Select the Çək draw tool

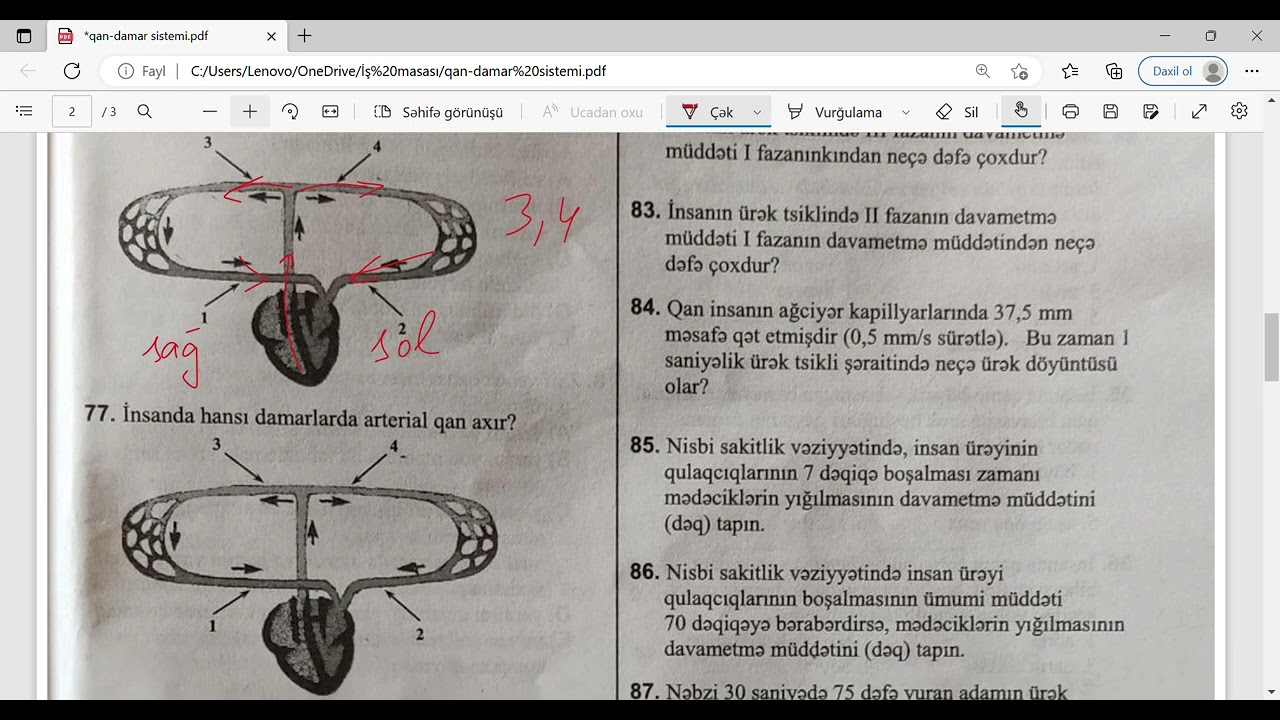[707, 112]
